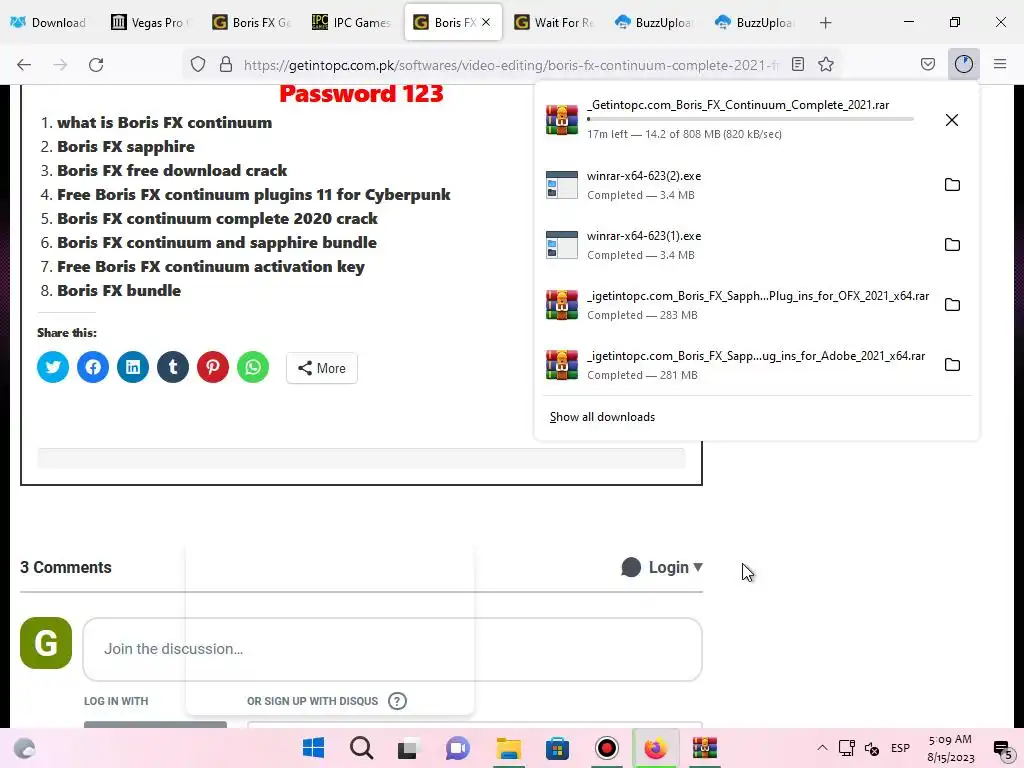Open Microsoft Store from the taskbar
The width and height of the screenshot is (1024, 768).
coord(557,748)
